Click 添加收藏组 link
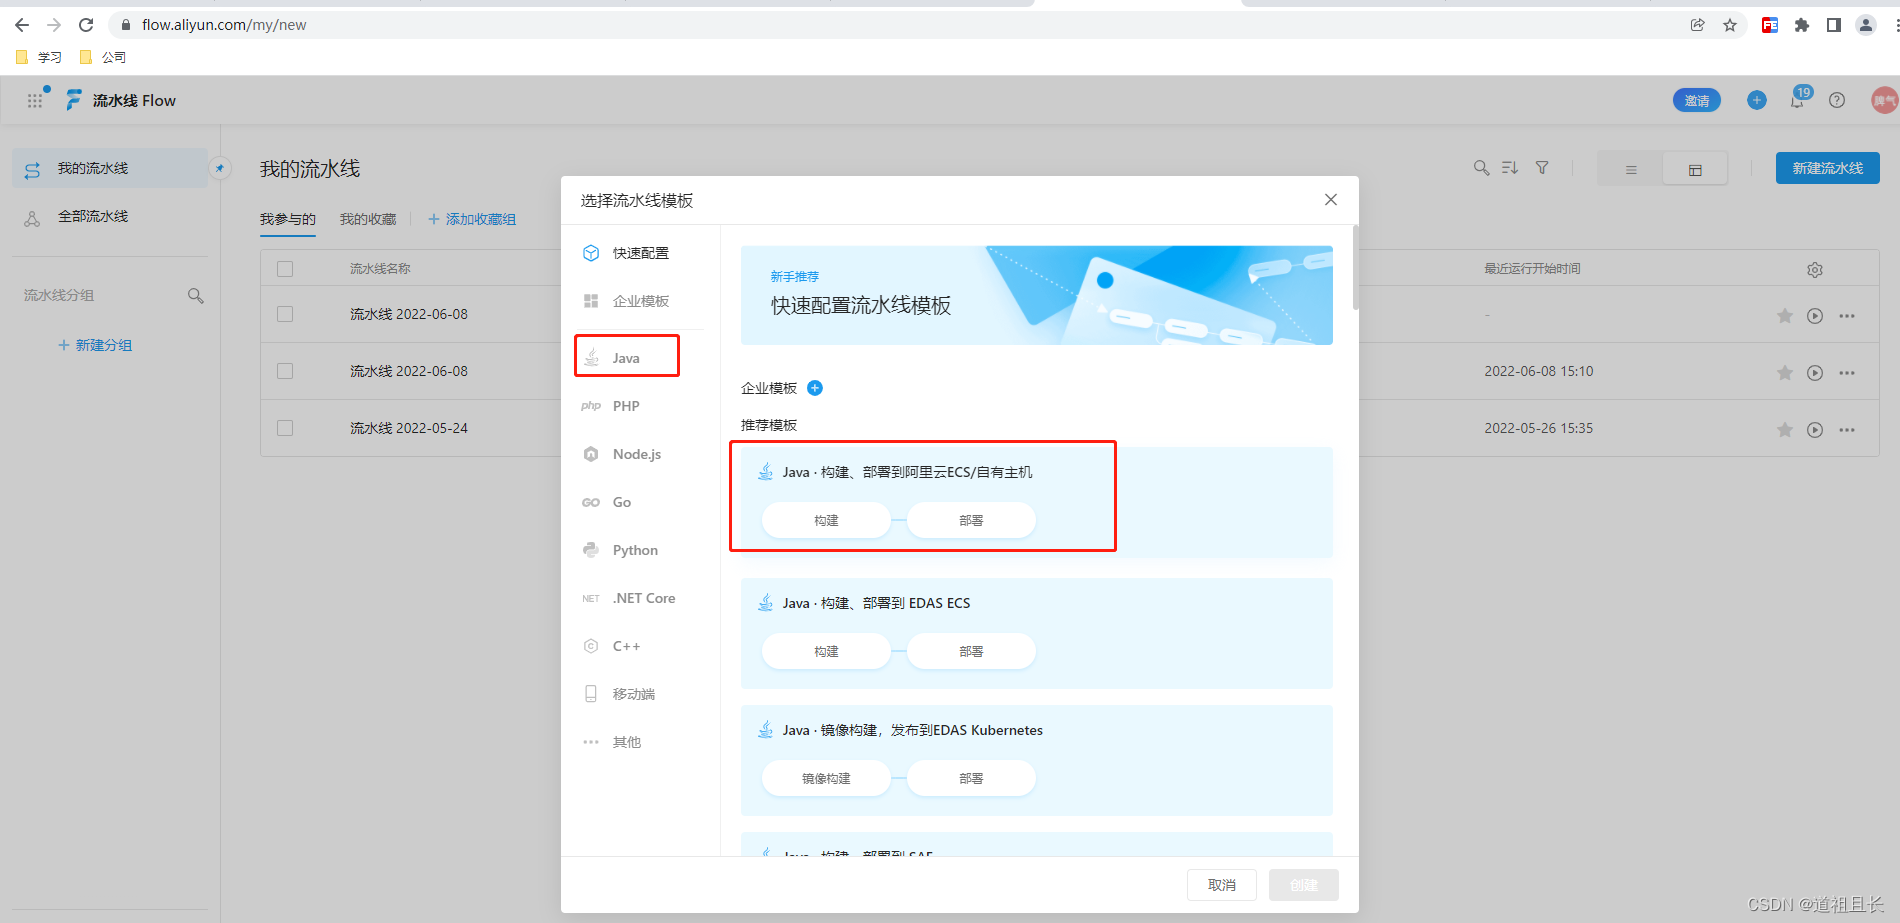Viewport: 1900px width, 923px height. 472,219
